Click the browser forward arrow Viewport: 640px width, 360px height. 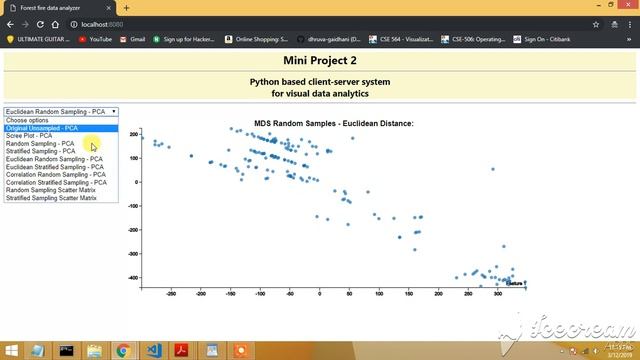[25, 24]
